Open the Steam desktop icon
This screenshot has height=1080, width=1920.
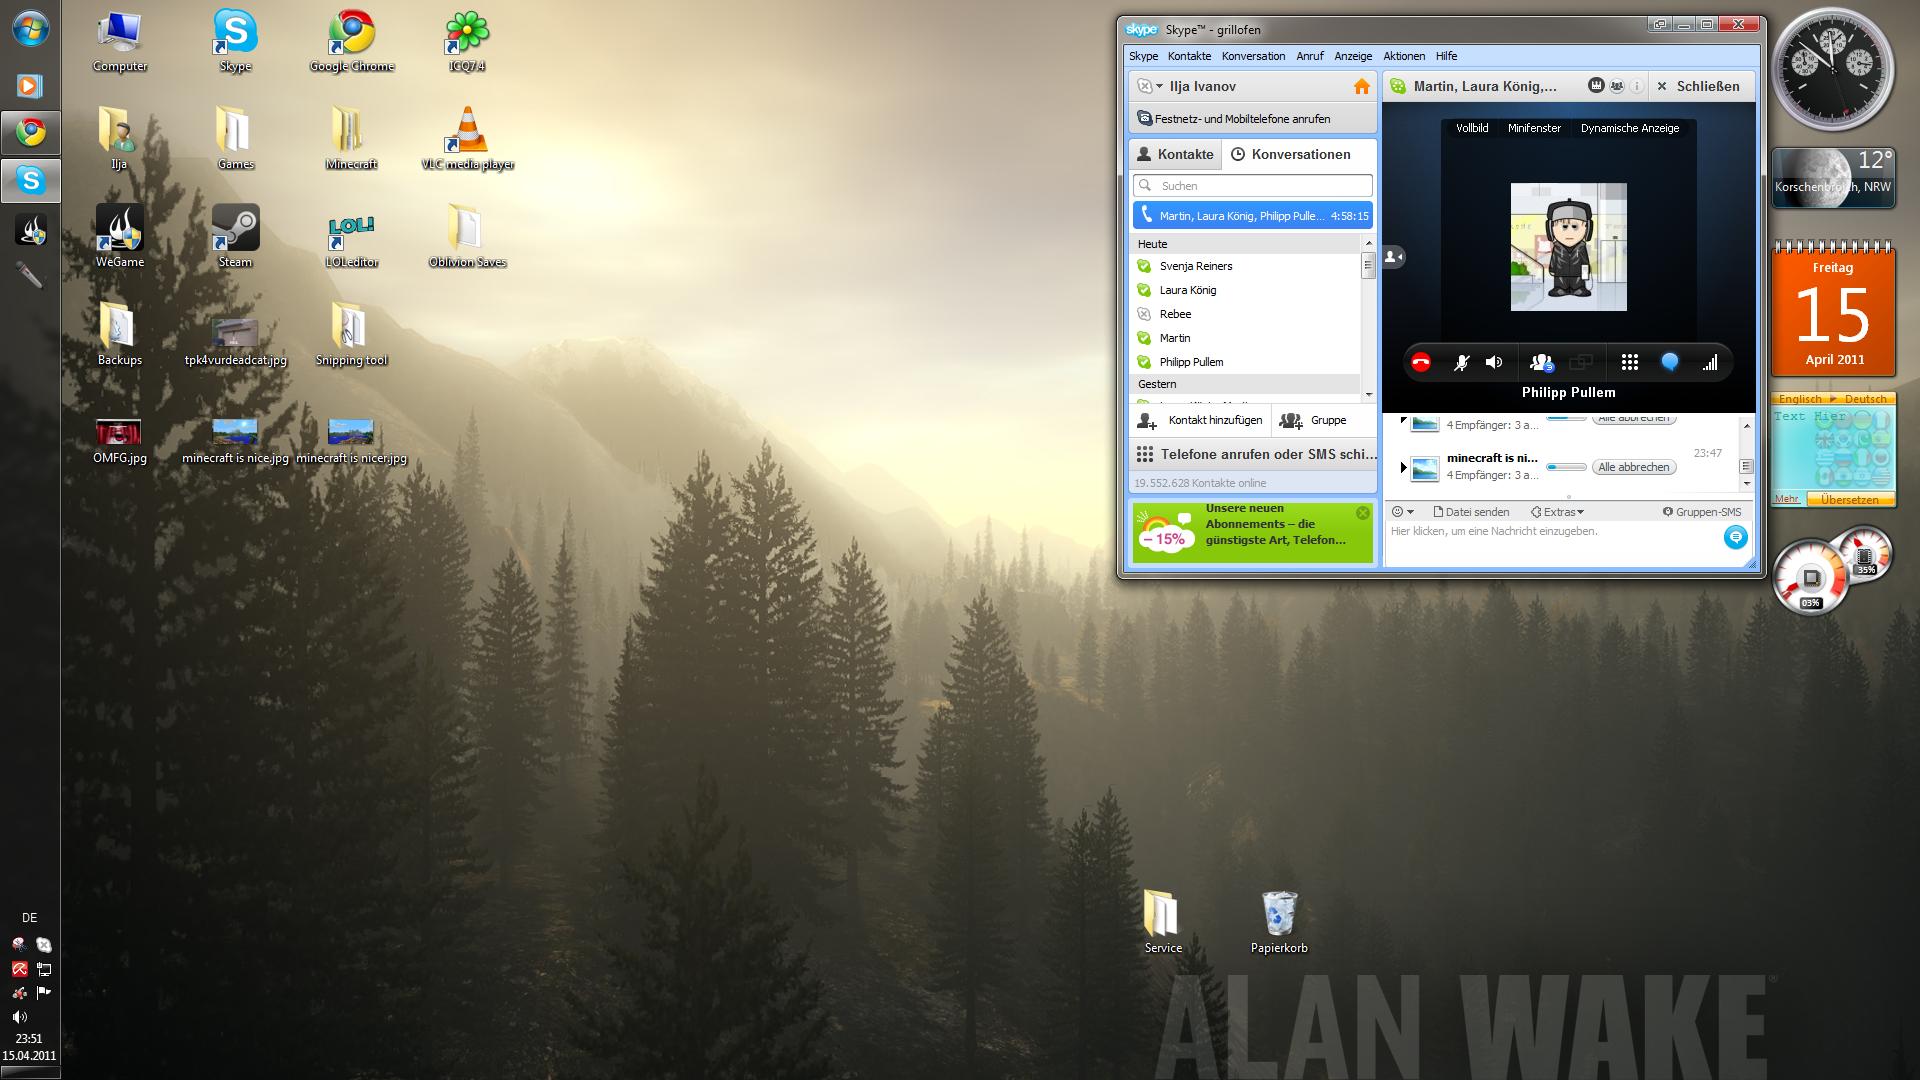point(235,237)
